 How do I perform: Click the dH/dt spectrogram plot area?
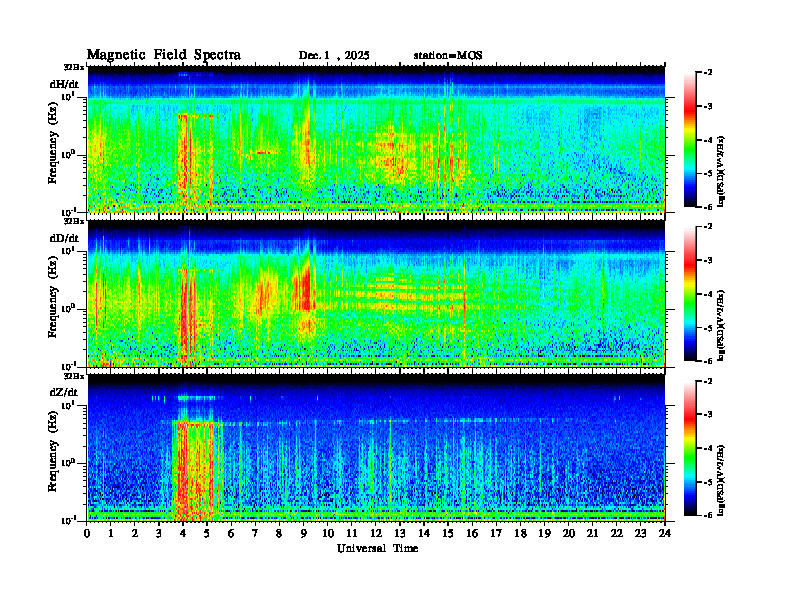(376, 139)
